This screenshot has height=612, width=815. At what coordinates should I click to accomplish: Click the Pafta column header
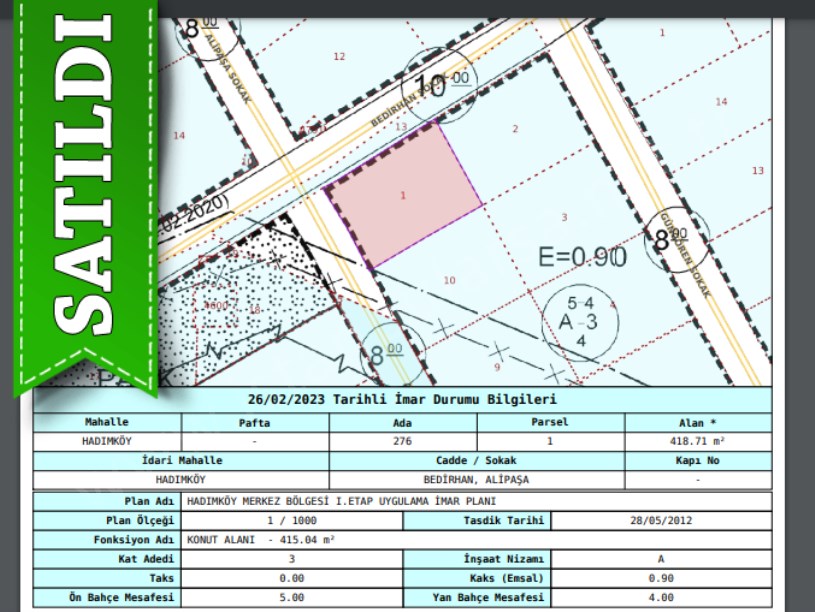[x=255, y=422]
